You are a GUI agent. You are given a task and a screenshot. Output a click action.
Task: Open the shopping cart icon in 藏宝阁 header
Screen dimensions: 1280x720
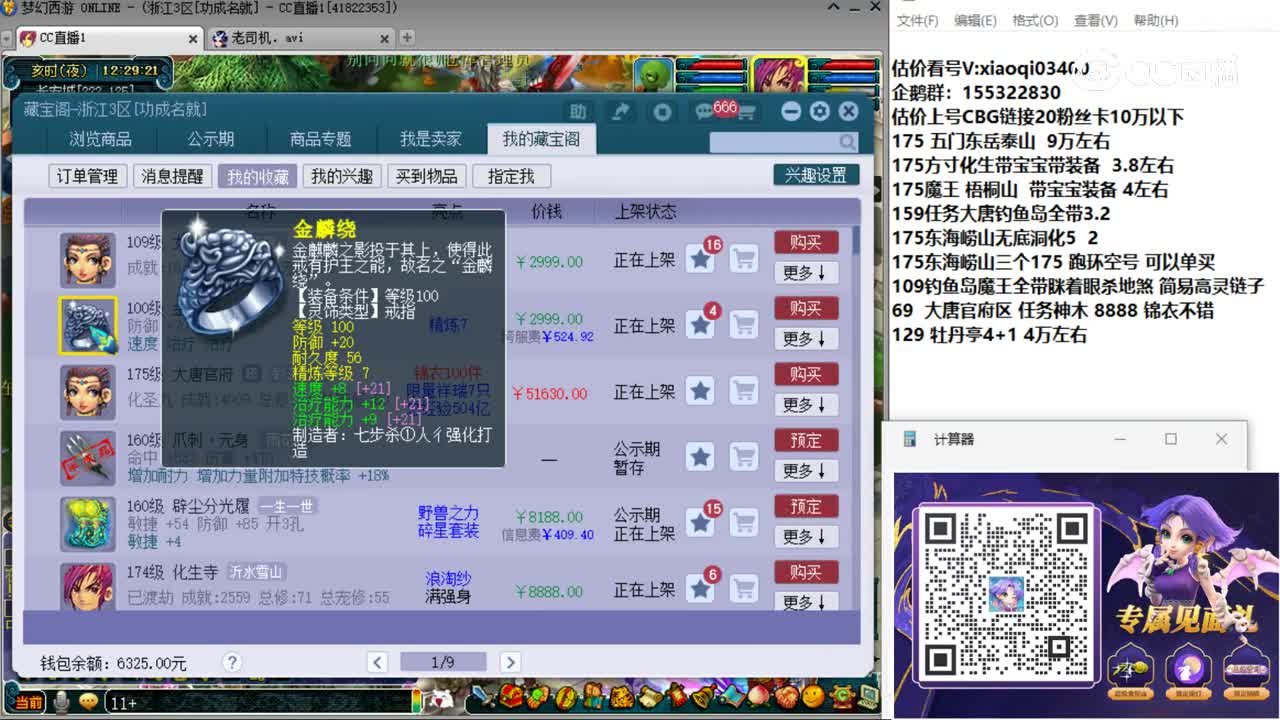746,112
